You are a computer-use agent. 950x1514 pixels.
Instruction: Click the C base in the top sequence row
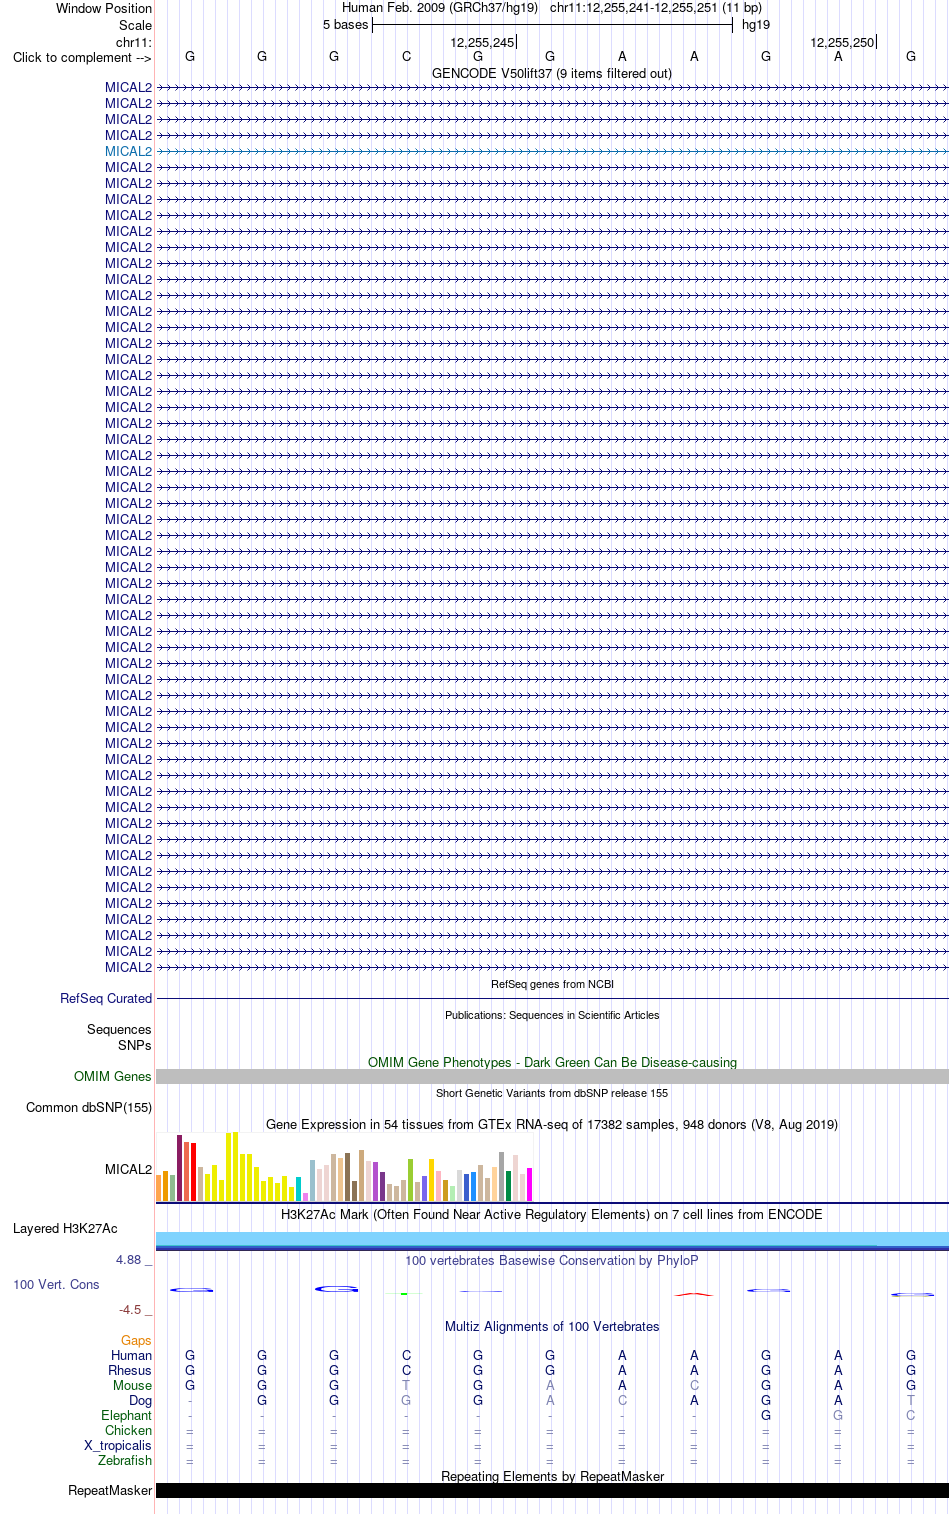point(406,56)
